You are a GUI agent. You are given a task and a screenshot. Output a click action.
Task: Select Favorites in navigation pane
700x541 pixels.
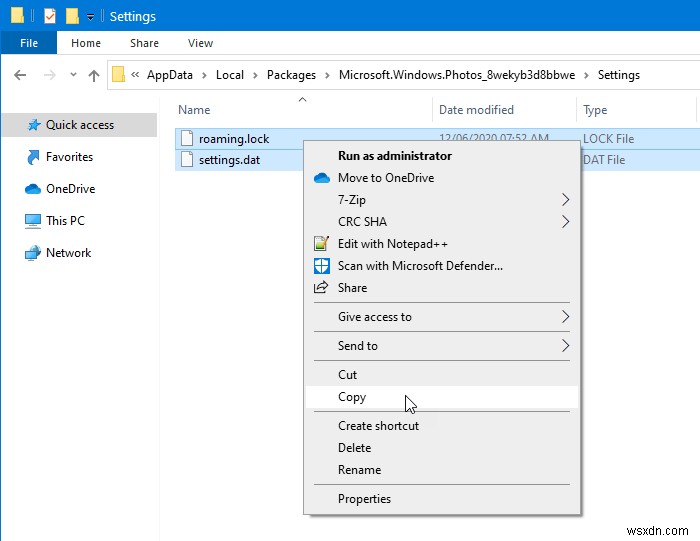click(69, 157)
